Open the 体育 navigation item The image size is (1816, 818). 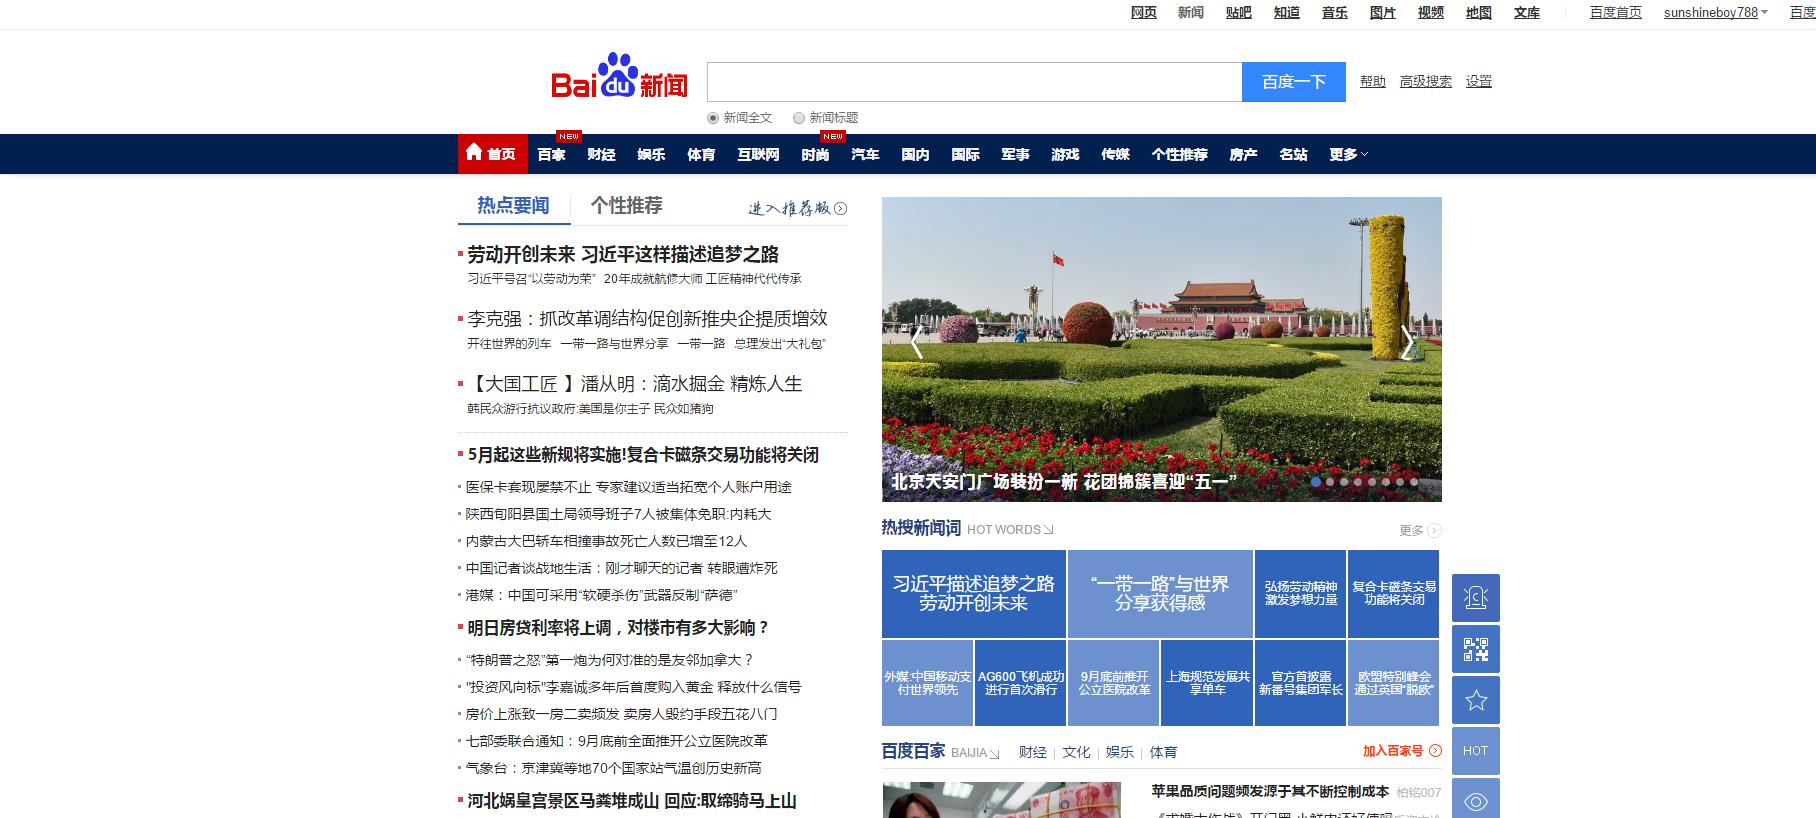pos(701,154)
